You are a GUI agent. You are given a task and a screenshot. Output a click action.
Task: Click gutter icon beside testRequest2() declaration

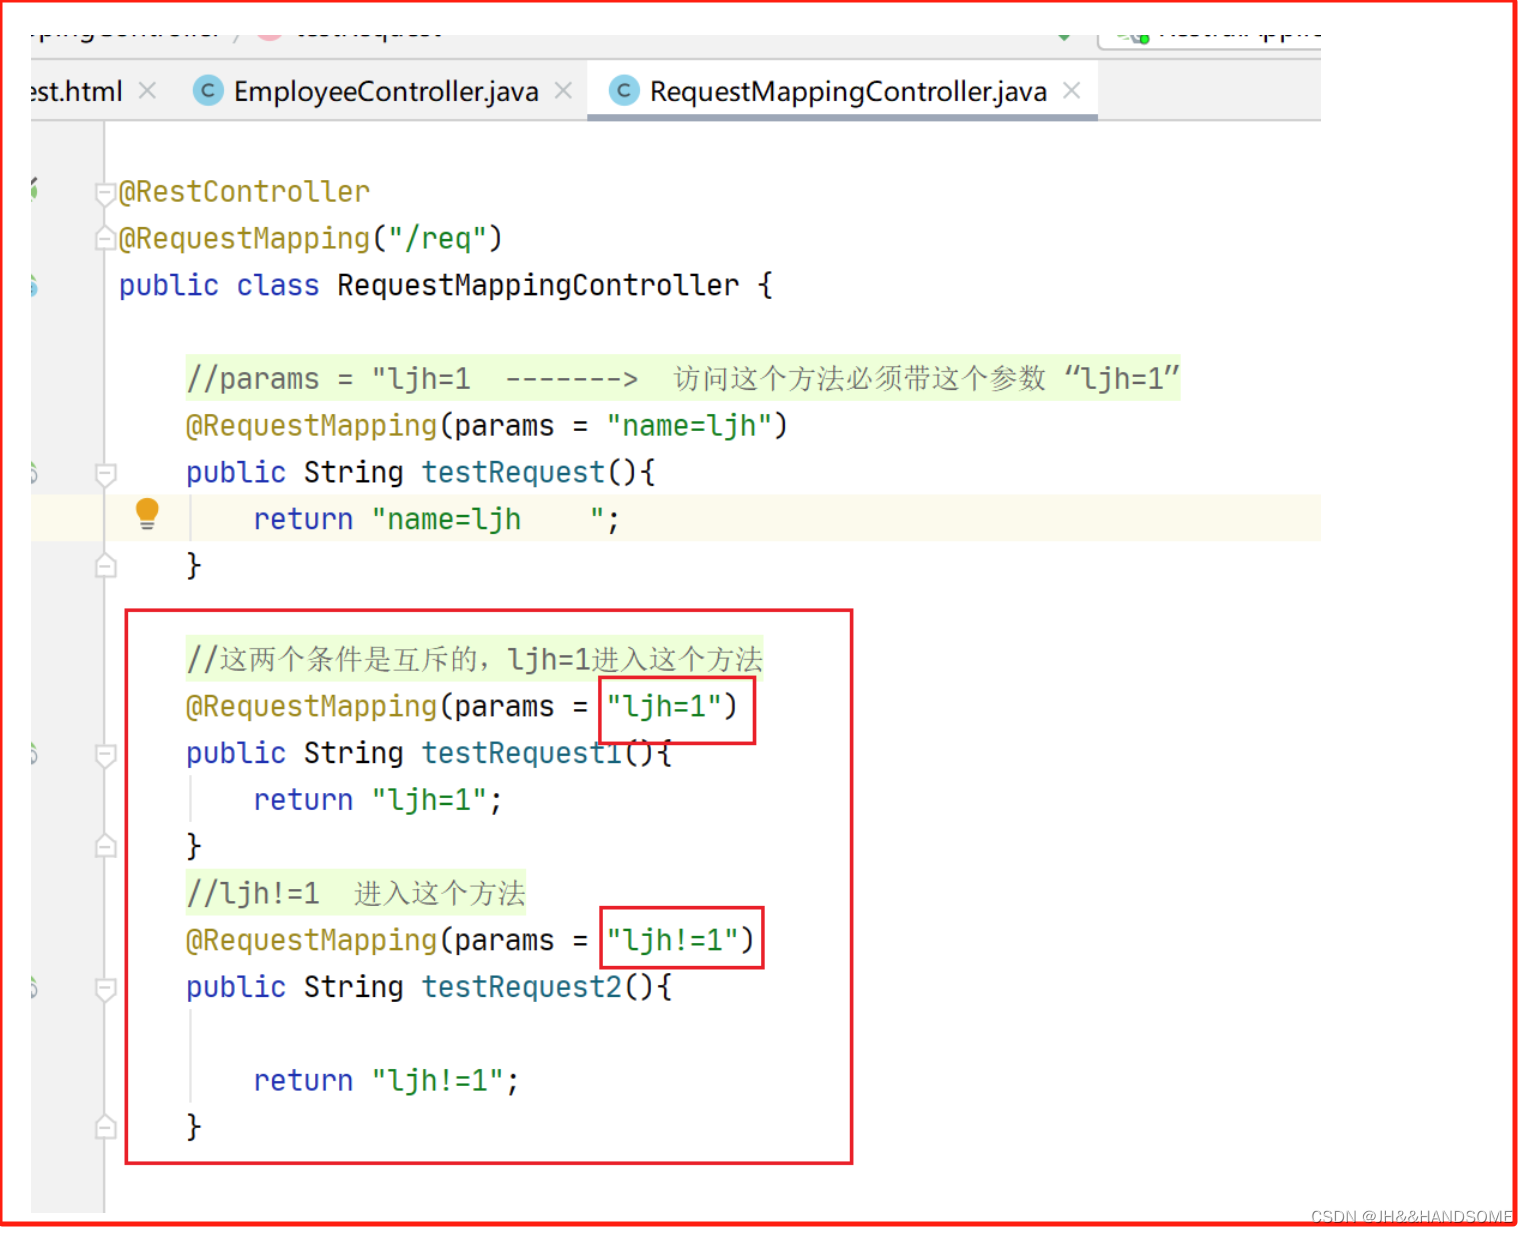tap(34, 988)
